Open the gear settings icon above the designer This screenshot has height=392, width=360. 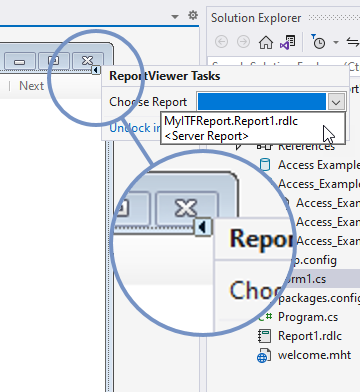[x=193, y=15]
